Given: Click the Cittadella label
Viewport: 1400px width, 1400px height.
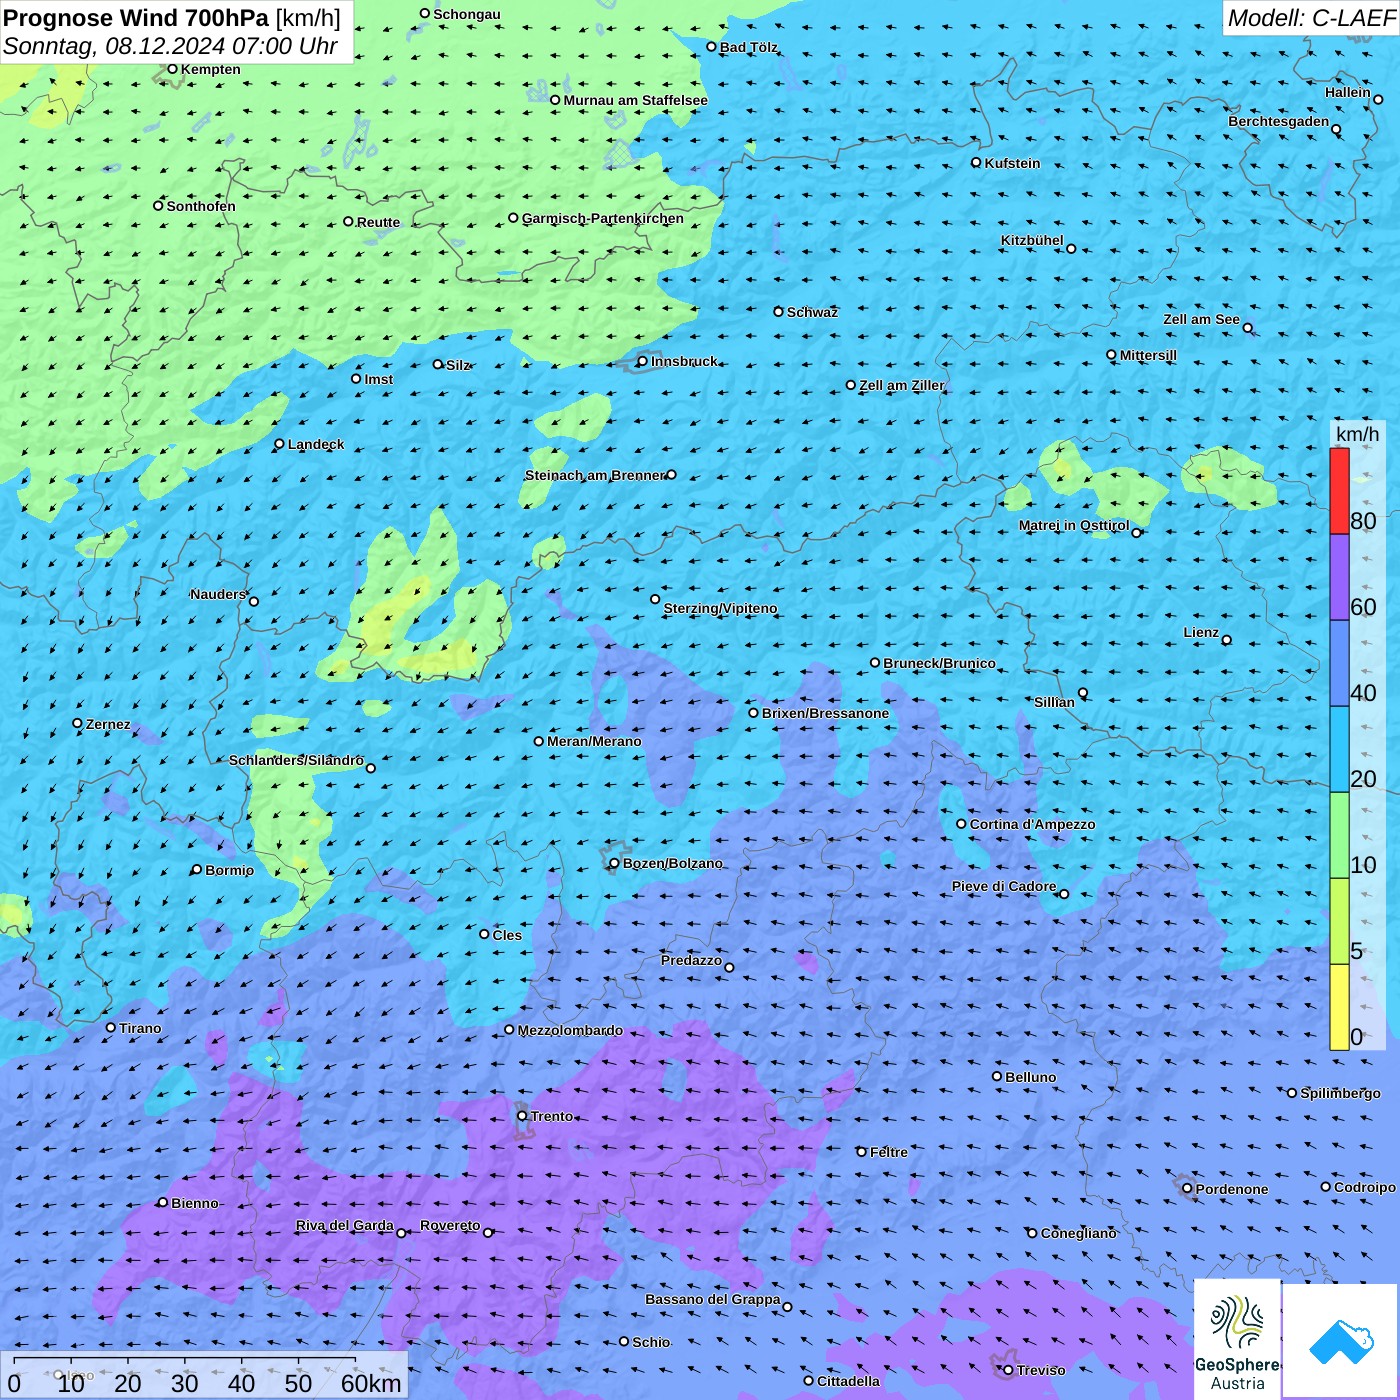Looking at the screenshot, I should pyautogui.click(x=848, y=1381).
